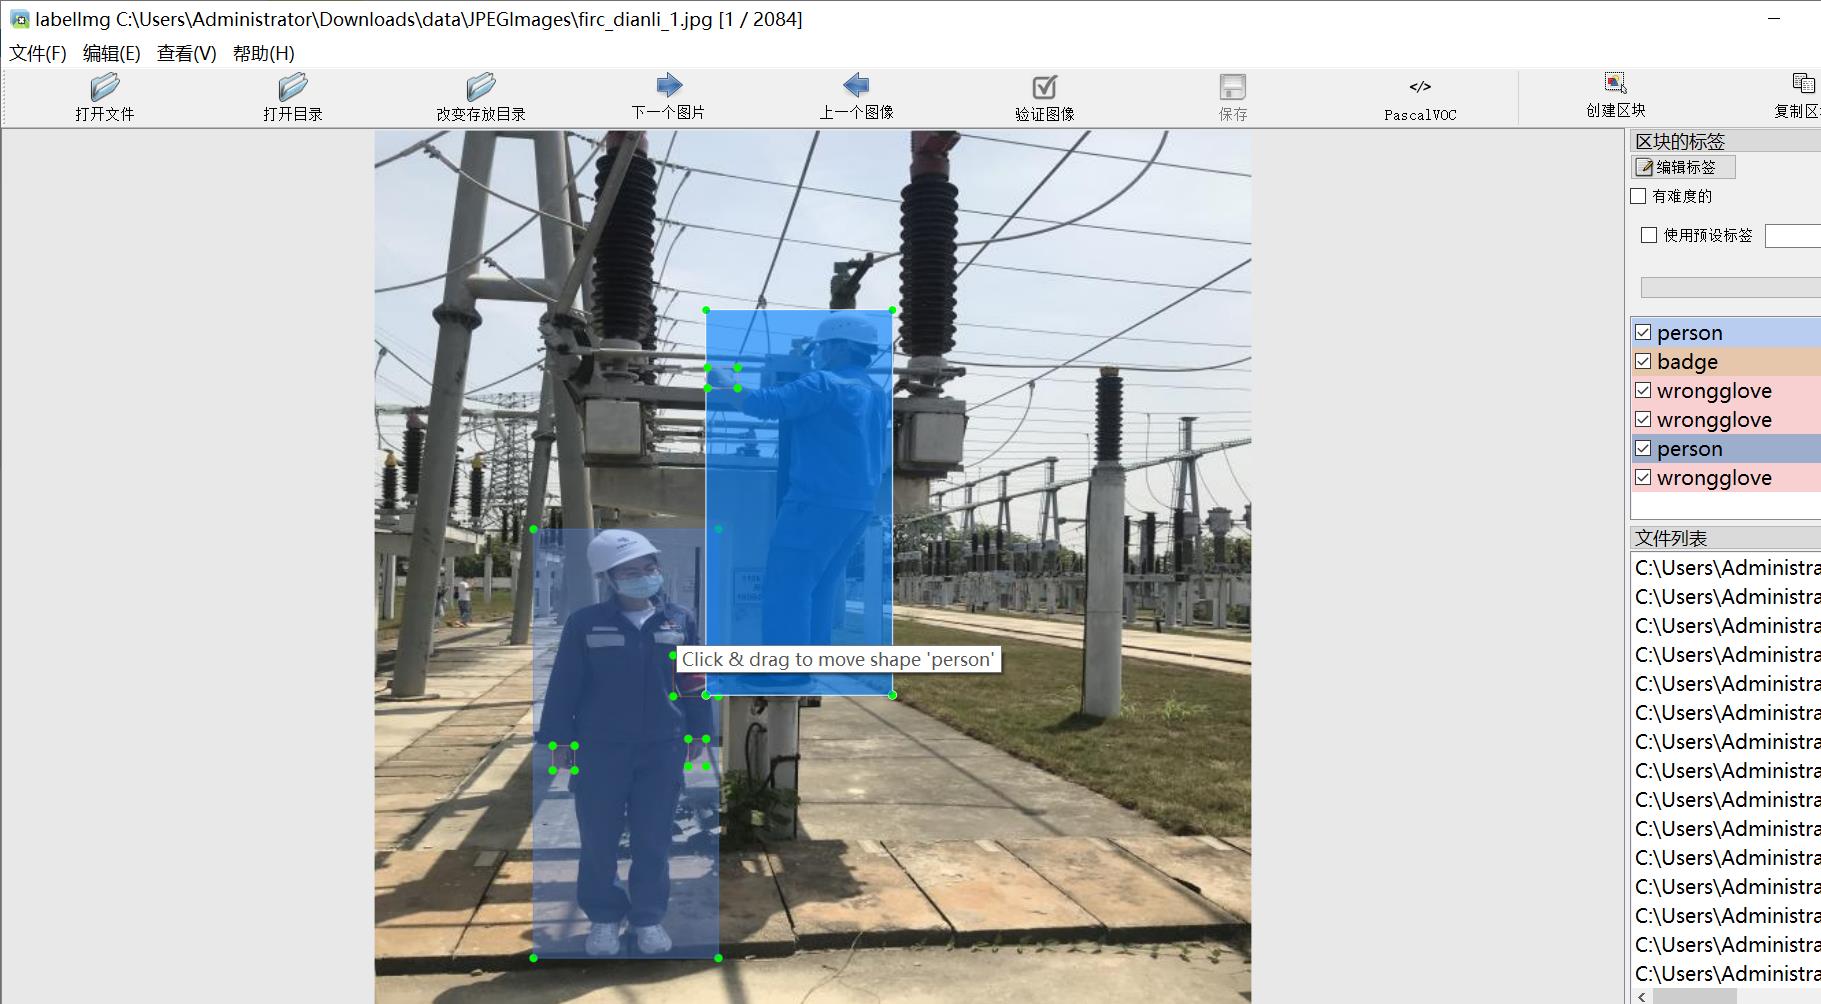
Task: Click the Edit Label (编辑标签) button
Action: pos(1684,167)
